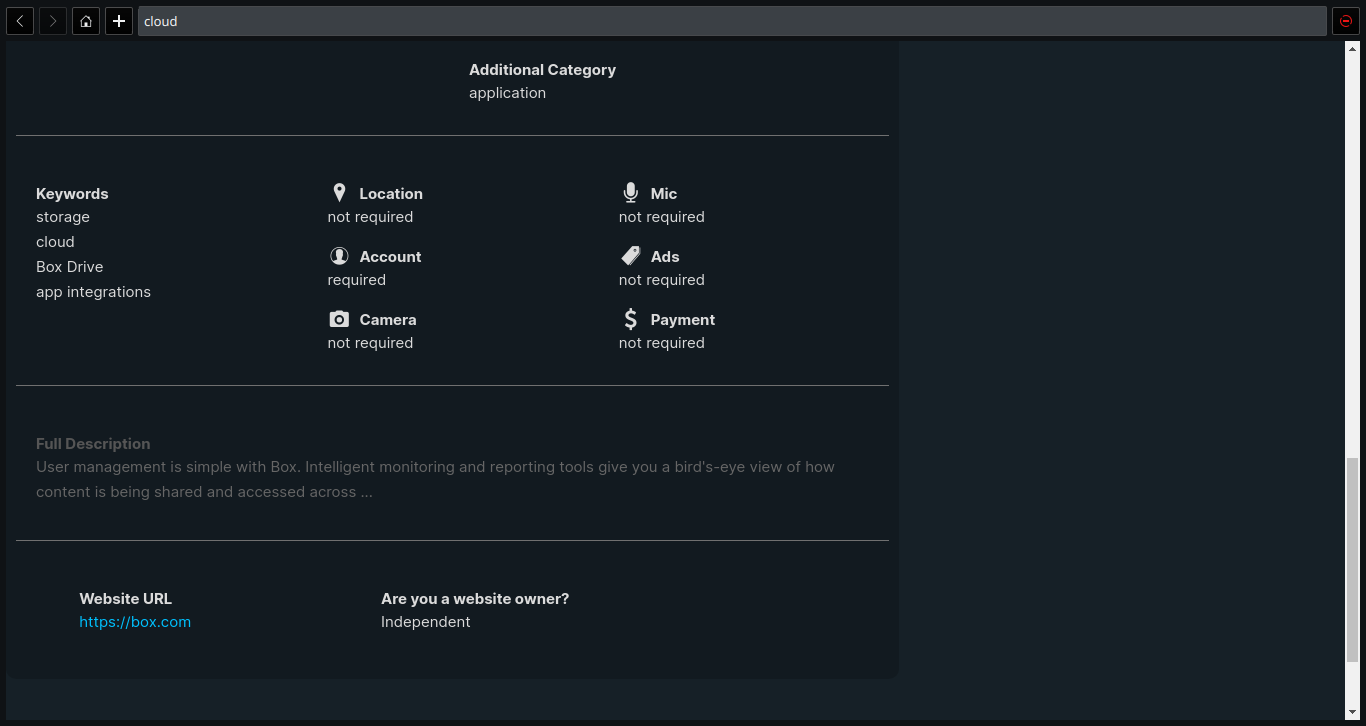This screenshot has width=1366, height=726.
Task: Click the vertical scrollbar thumb
Action: click(x=1352, y=560)
